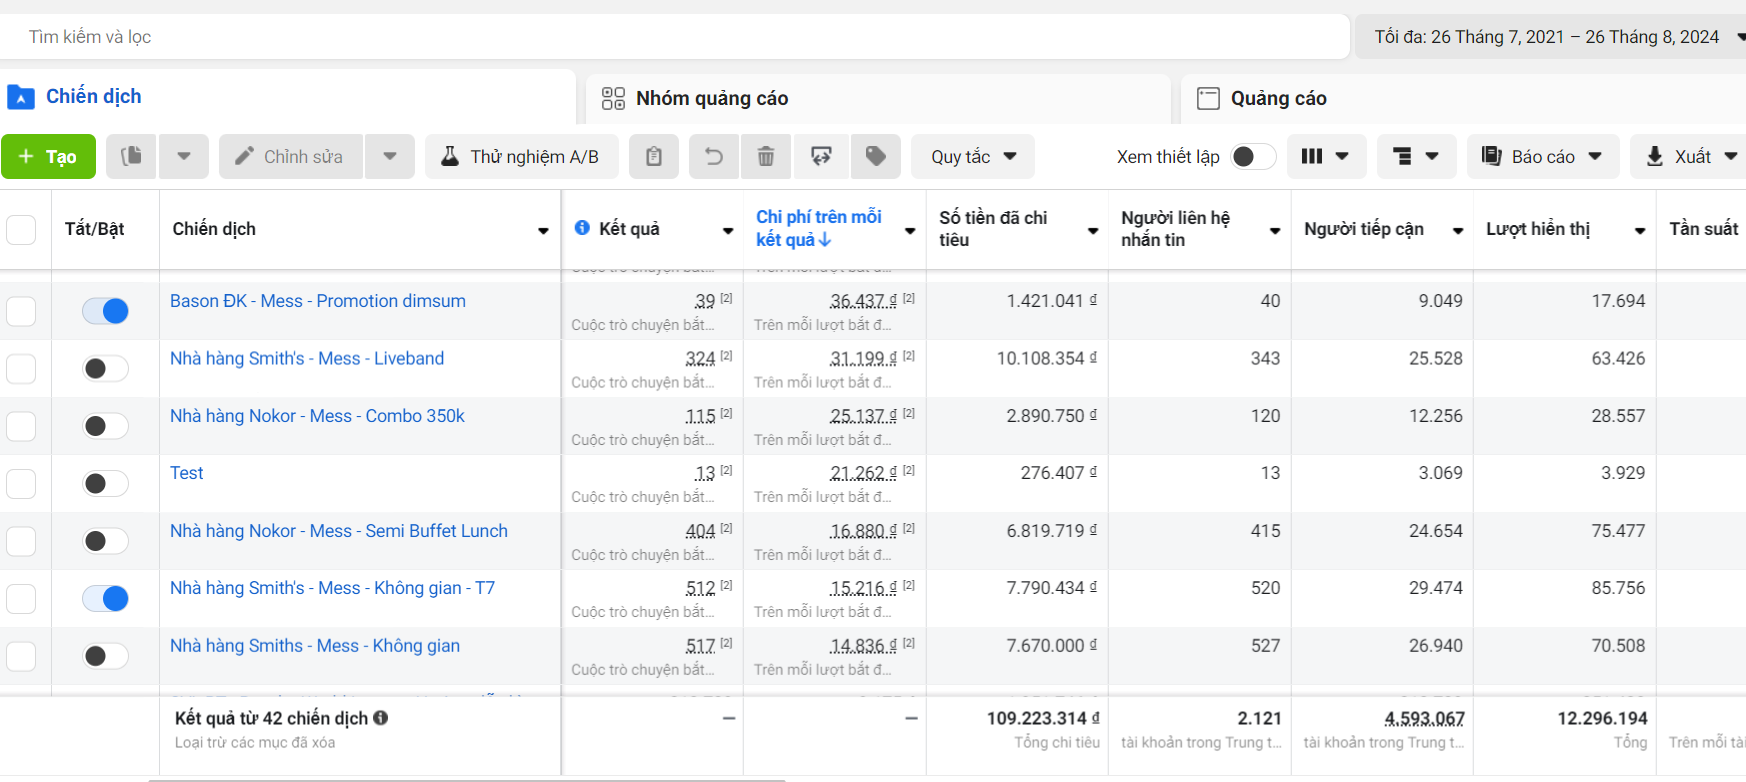Image resolution: width=1746 pixels, height=782 pixels.
Task: Turn off Bason ĐK Promotion dimsum campaign
Action: tap(105, 311)
